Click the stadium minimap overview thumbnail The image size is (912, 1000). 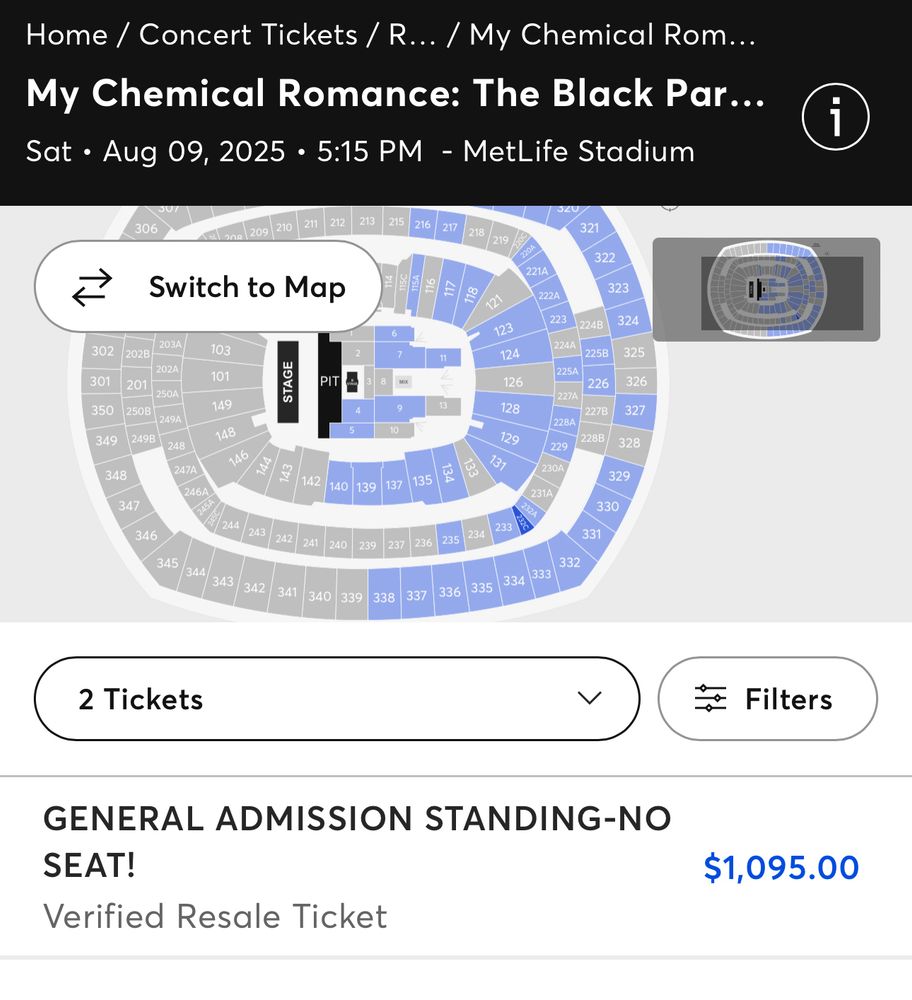pos(766,290)
